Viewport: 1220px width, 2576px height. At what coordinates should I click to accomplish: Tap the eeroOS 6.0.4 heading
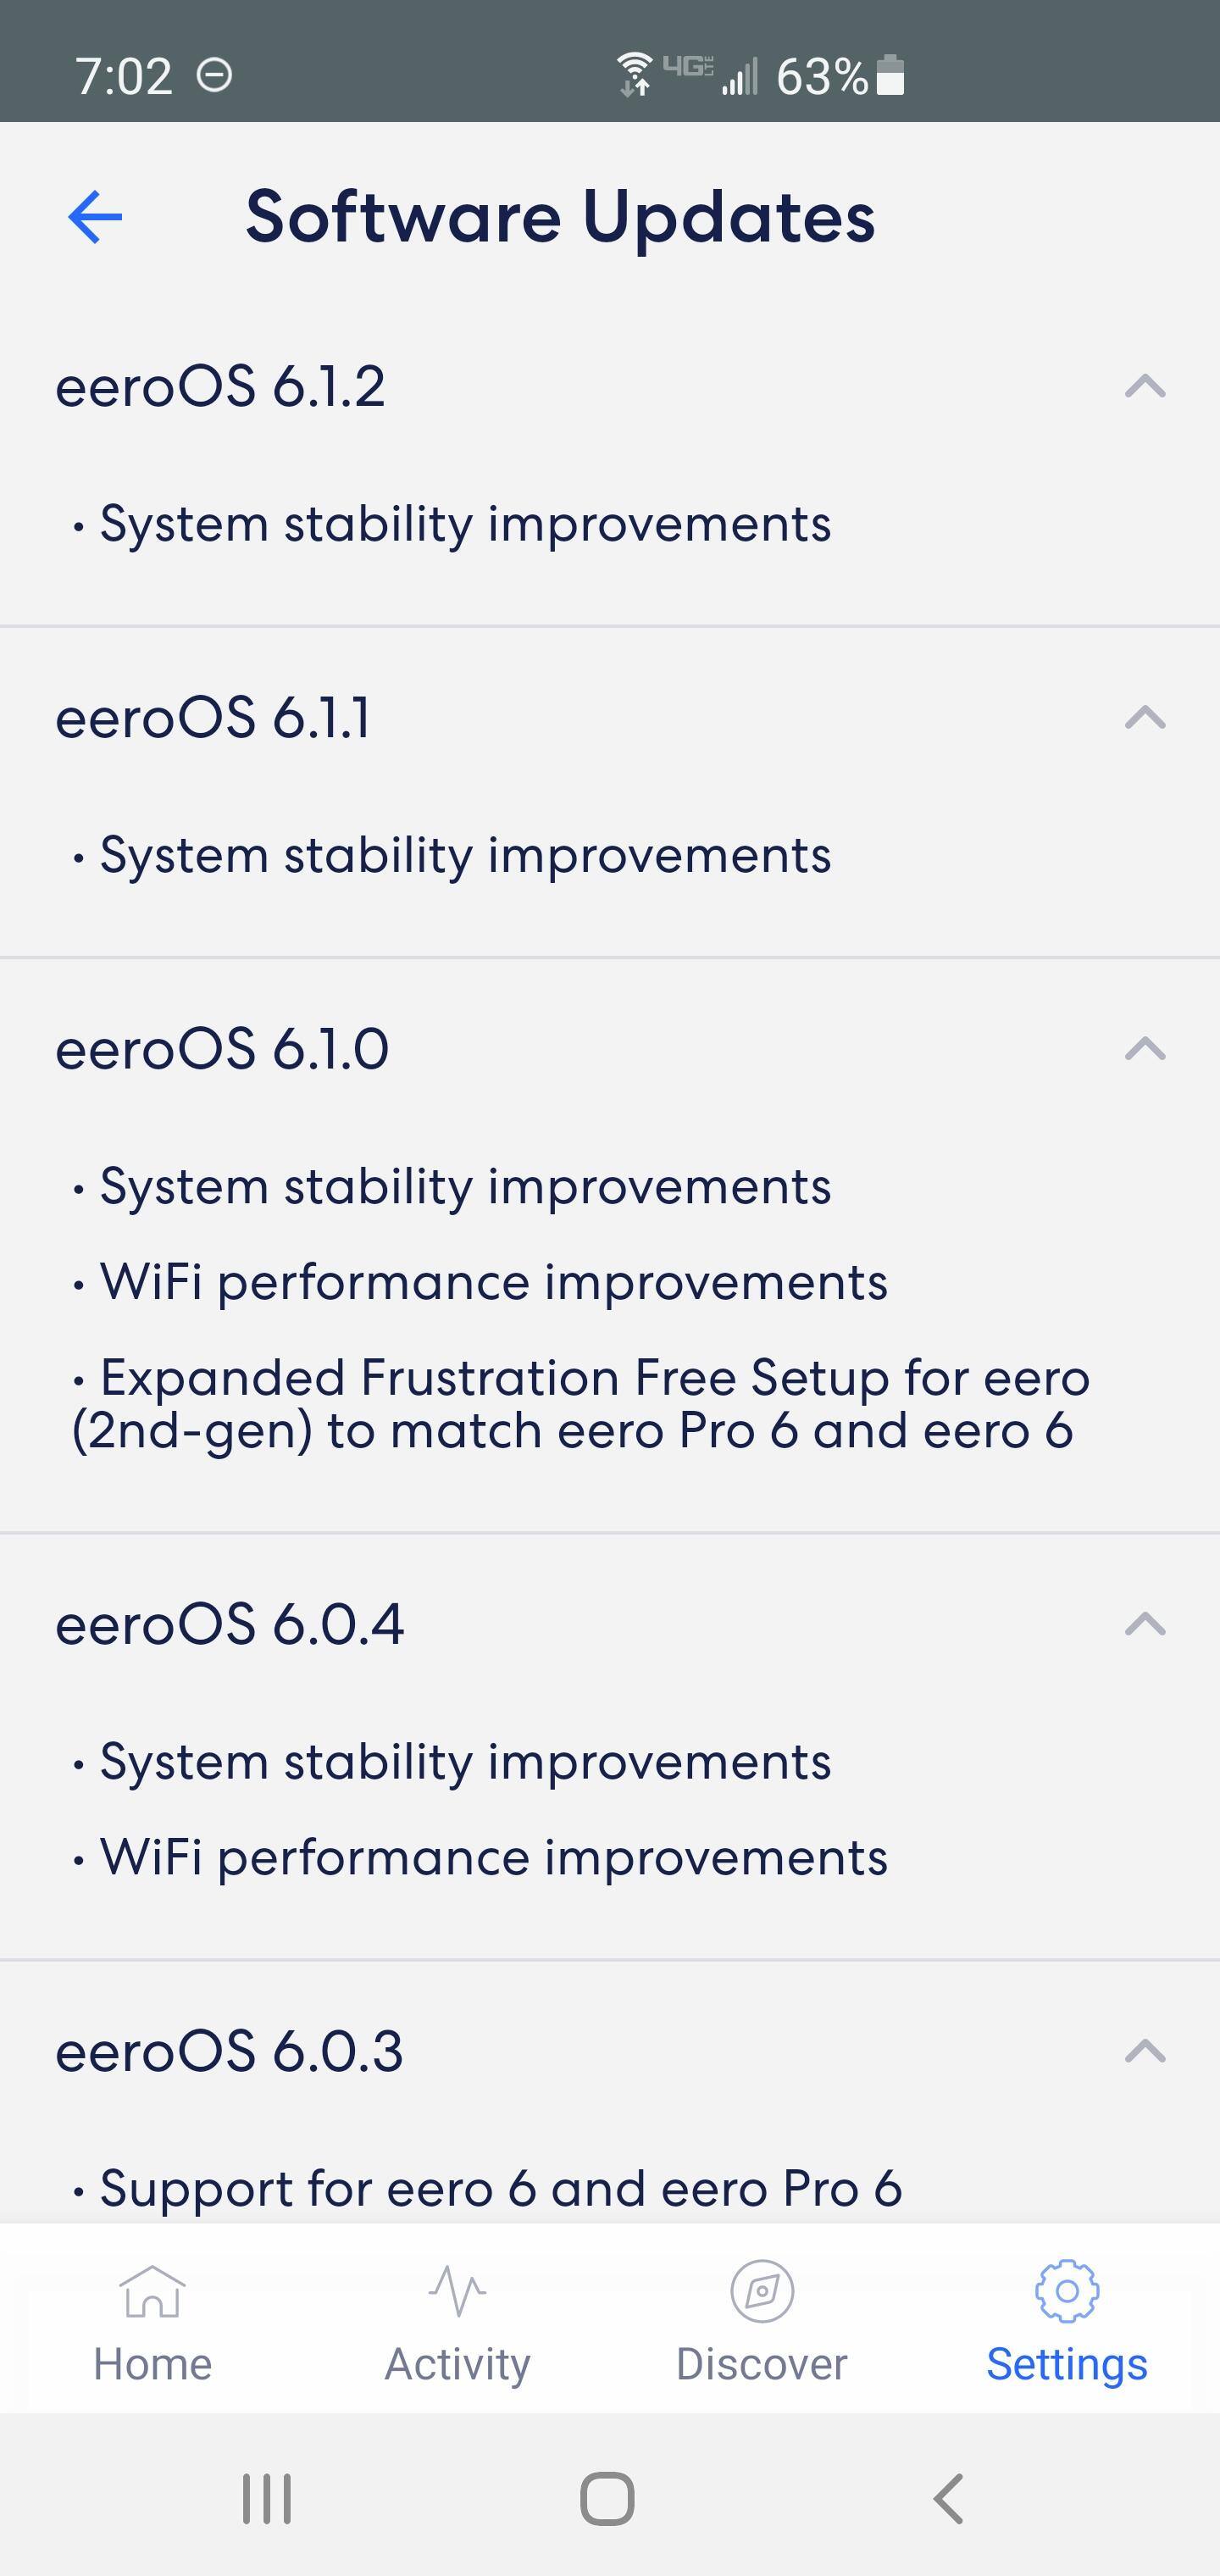(x=230, y=1624)
